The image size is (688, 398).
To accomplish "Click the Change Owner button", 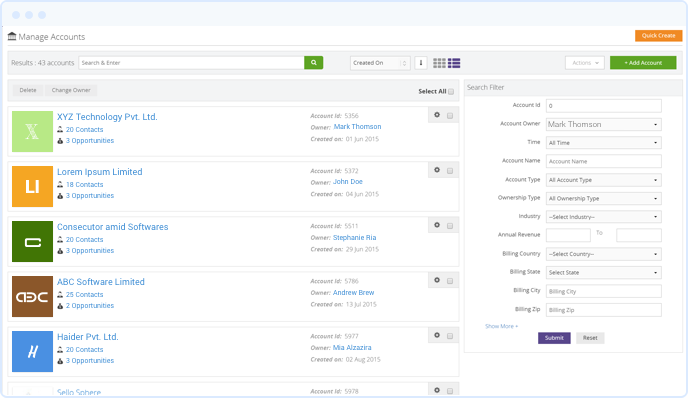I will pos(71,90).
